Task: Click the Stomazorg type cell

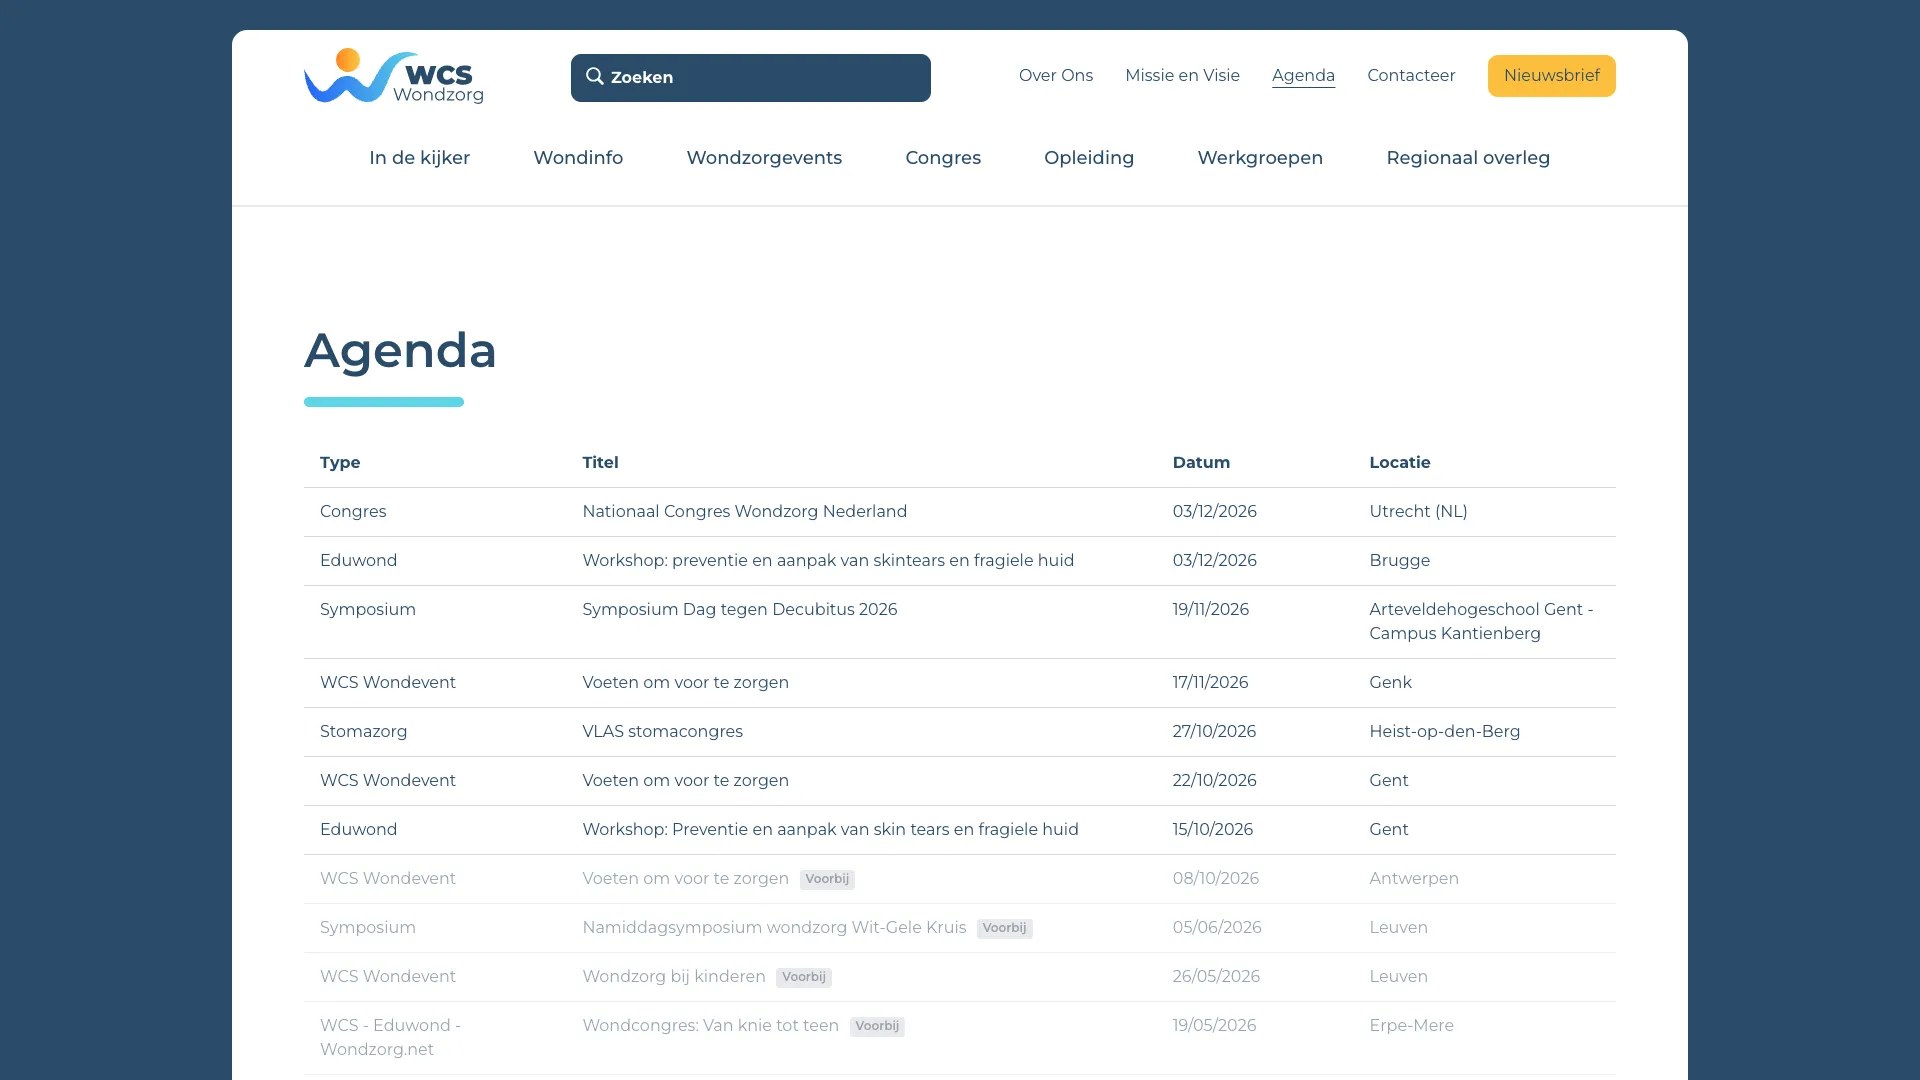Action: 363,732
